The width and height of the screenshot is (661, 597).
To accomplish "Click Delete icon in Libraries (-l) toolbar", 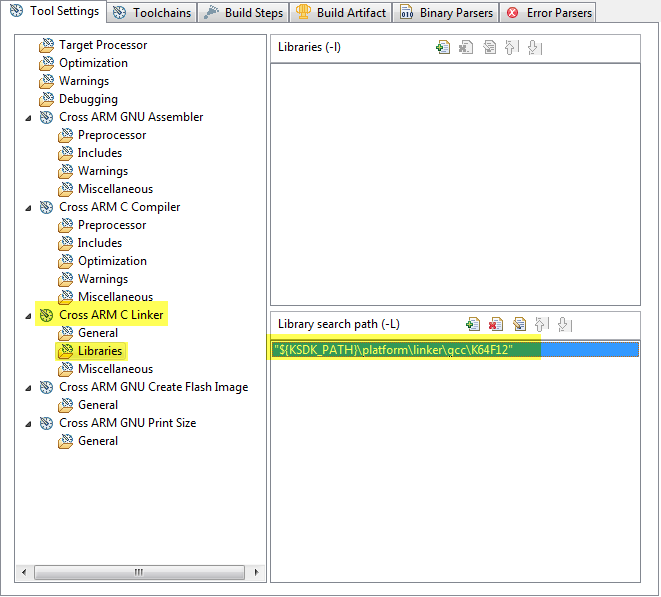I will (x=466, y=47).
